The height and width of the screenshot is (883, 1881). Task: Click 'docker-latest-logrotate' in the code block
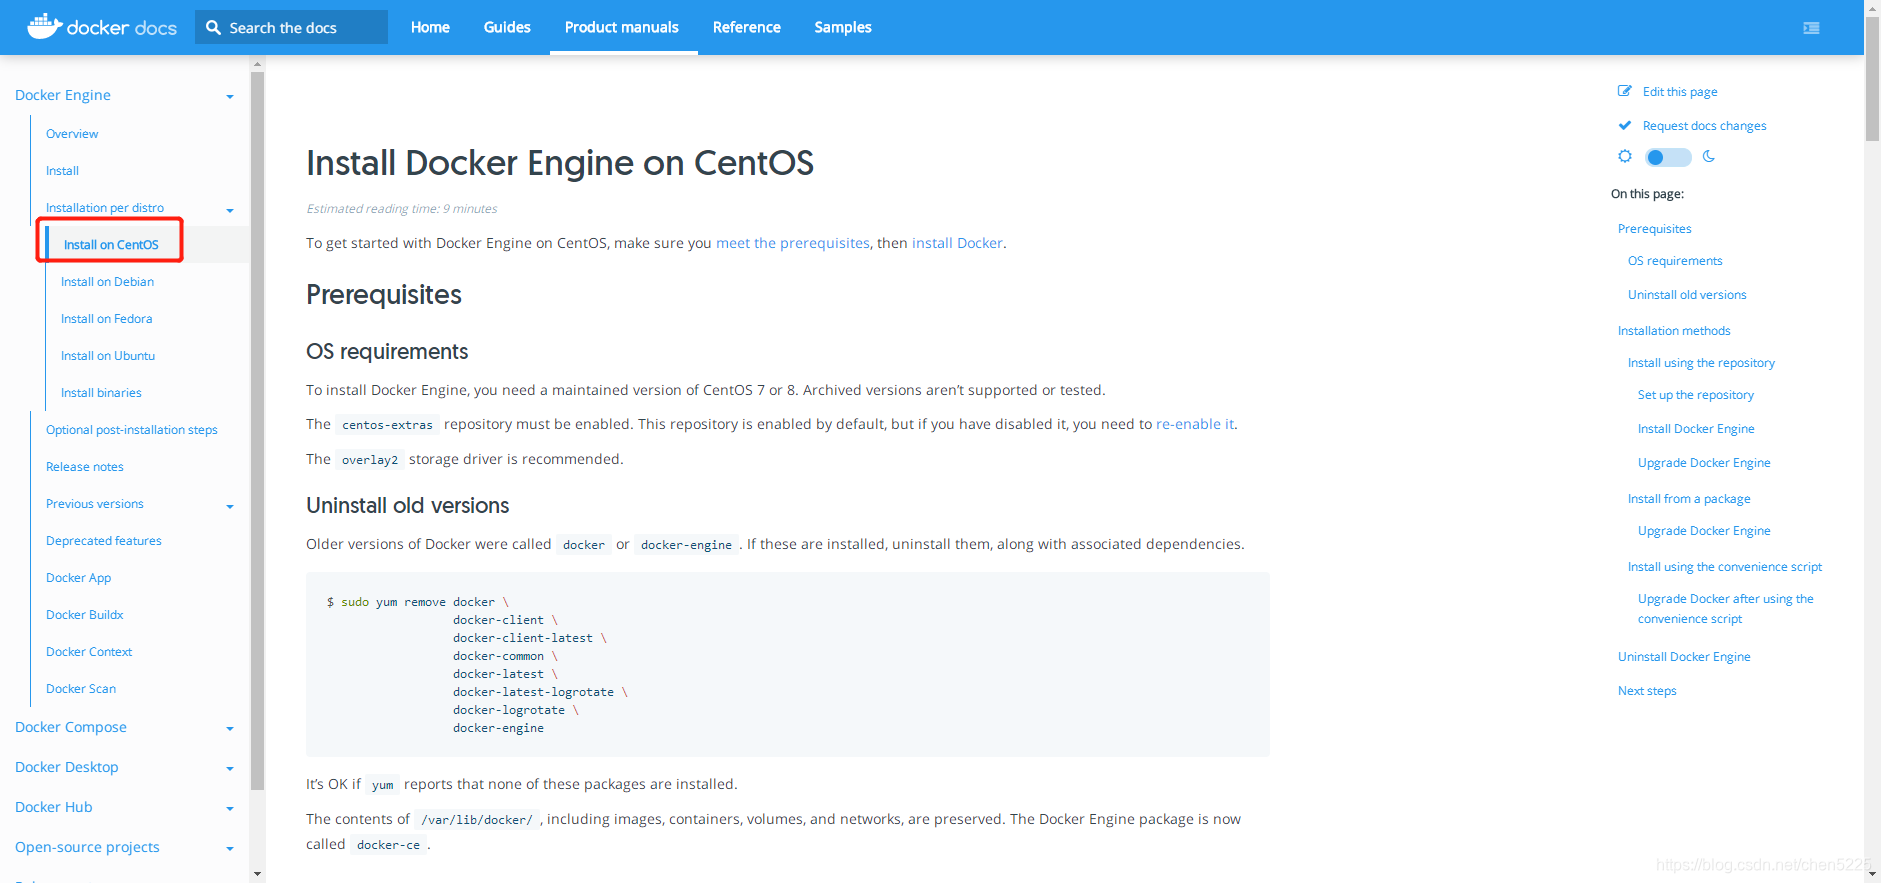click(533, 692)
